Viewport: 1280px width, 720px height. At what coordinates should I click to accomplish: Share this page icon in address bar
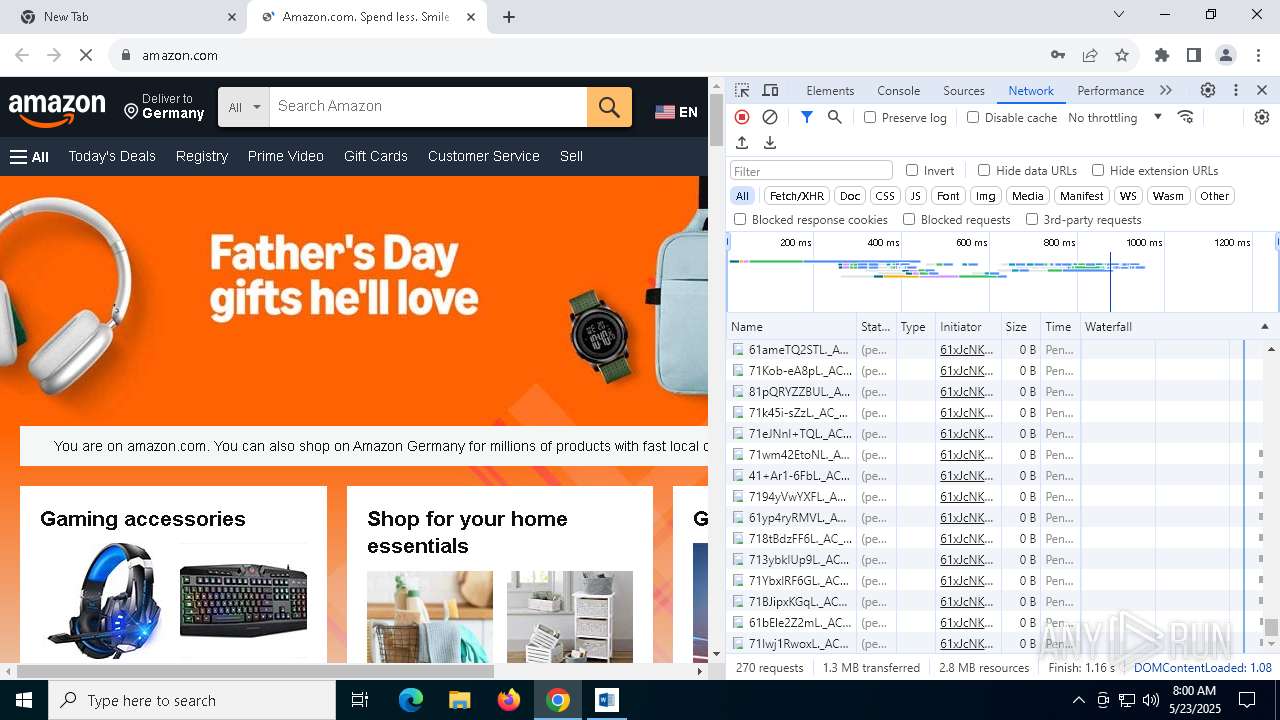click(x=1090, y=55)
